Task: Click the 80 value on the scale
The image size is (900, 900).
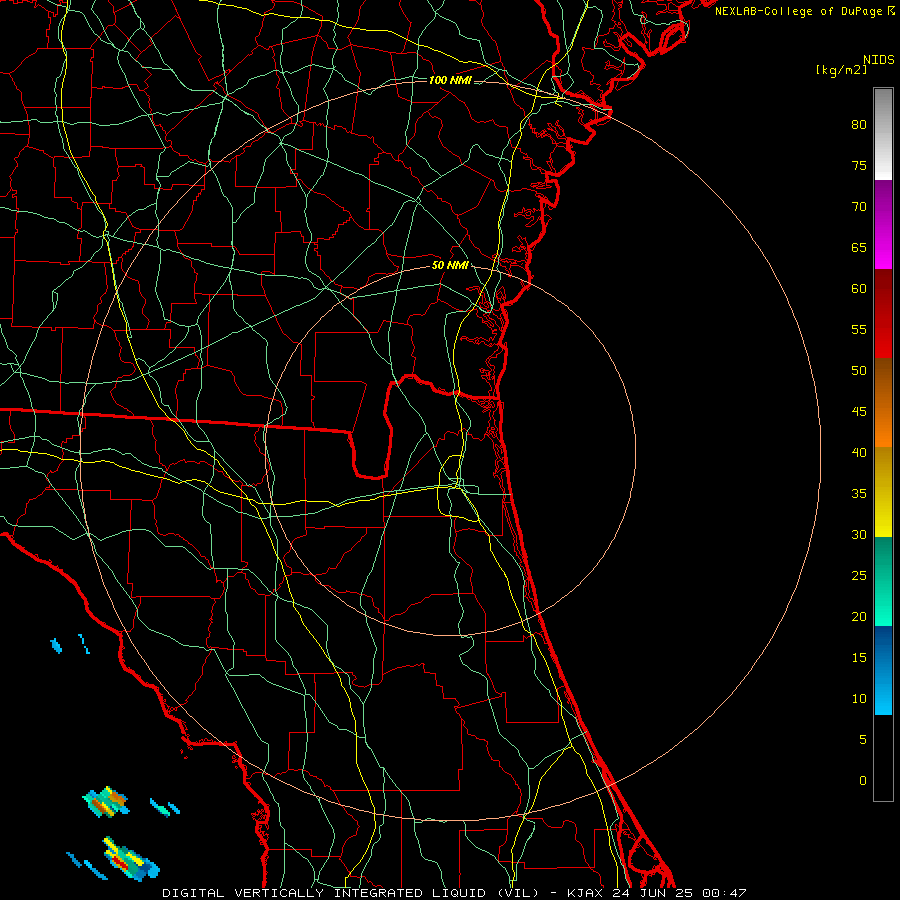Action: click(859, 125)
